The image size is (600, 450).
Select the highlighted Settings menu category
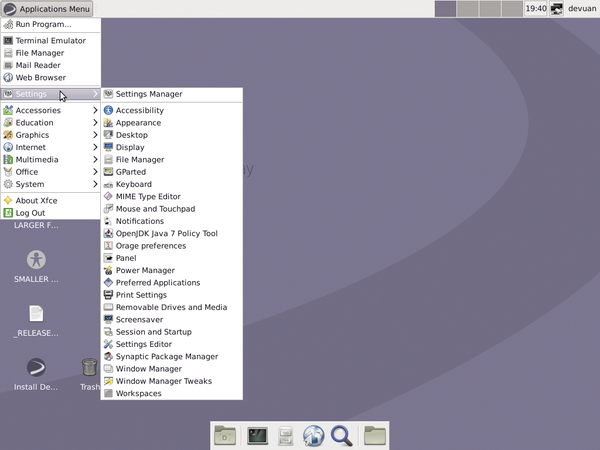click(x=51, y=94)
